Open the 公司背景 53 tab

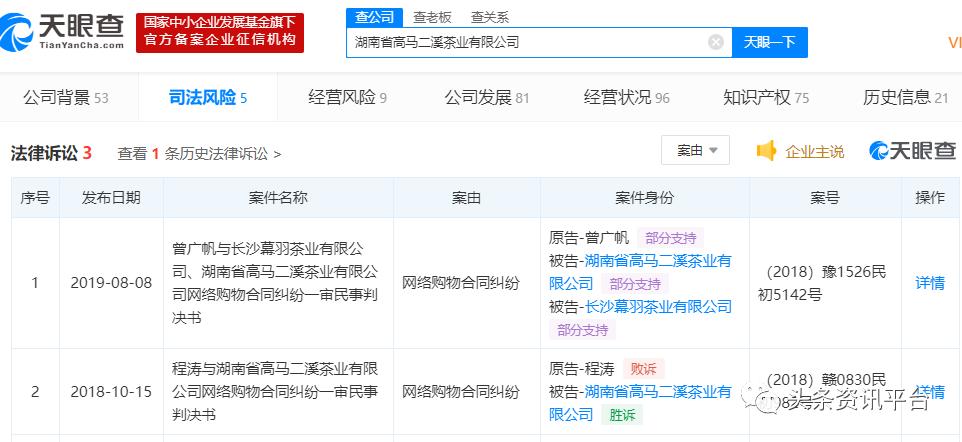coord(66,98)
